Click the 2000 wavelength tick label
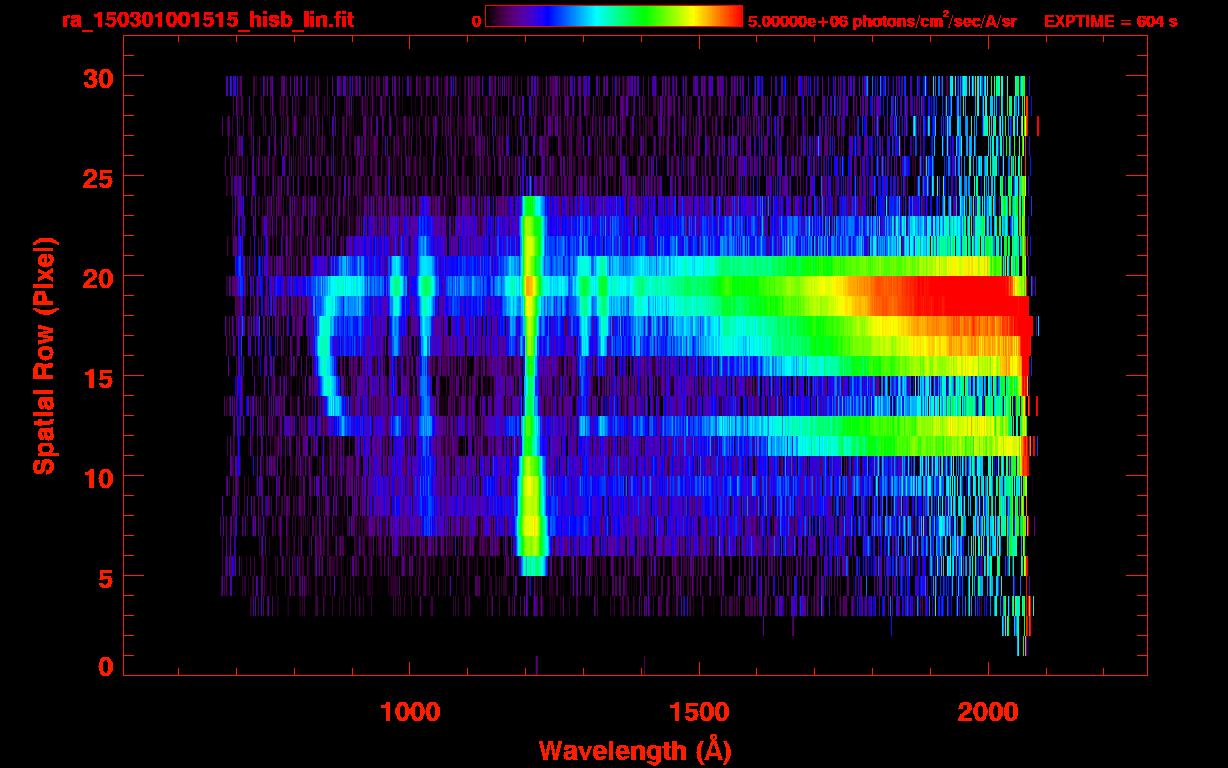 (987, 712)
